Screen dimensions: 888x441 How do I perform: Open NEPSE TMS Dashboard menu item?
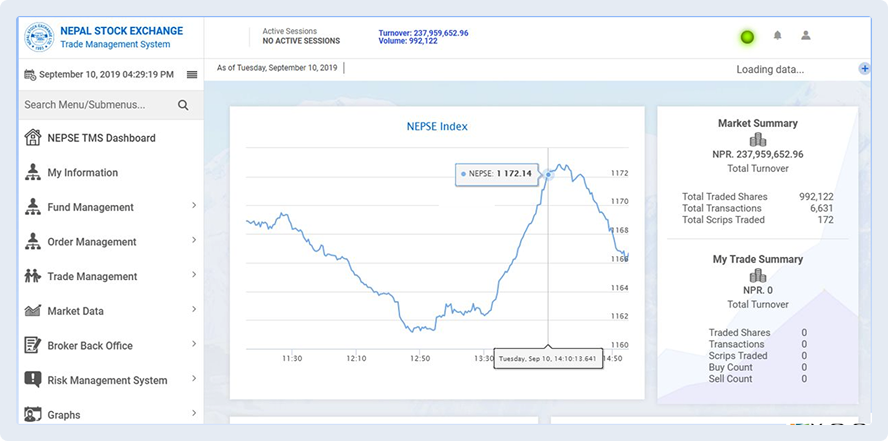point(100,138)
